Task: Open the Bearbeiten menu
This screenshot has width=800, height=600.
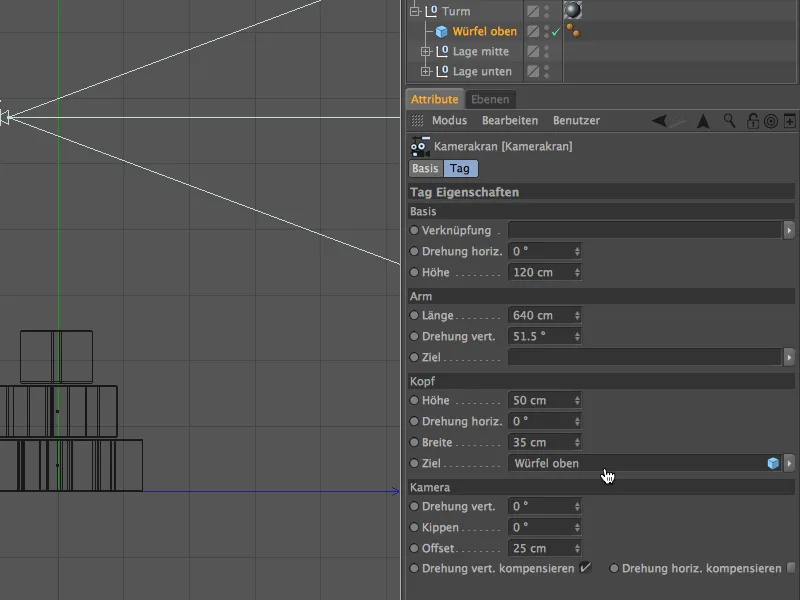Action: click(x=510, y=120)
